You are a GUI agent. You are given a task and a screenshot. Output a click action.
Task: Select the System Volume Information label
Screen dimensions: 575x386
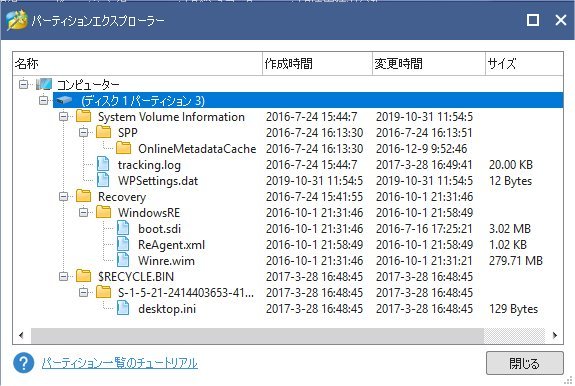[x=171, y=117]
